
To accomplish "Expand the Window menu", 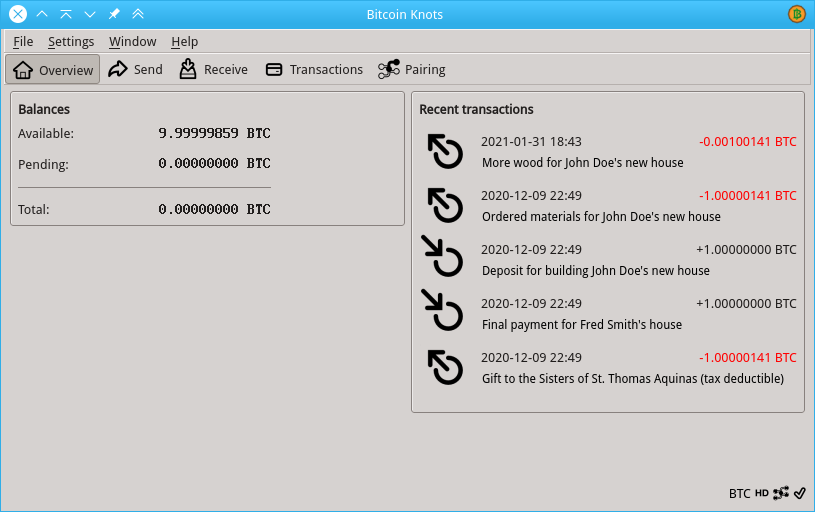I will [x=133, y=41].
